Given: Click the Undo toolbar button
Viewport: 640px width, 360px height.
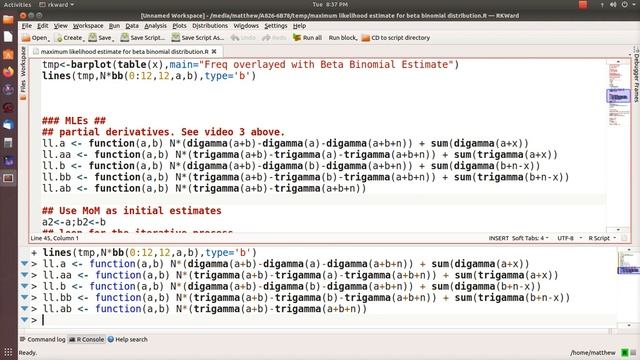Looking at the screenshot, I should (x=243, y=38).
